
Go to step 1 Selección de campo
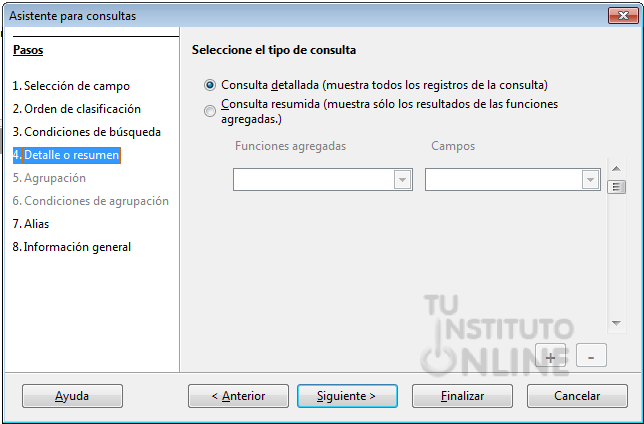[71, 86]
